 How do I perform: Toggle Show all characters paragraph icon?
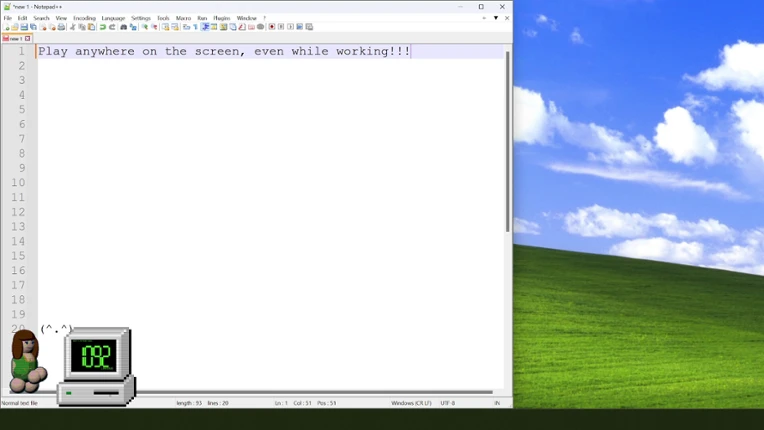pos(196,27)
